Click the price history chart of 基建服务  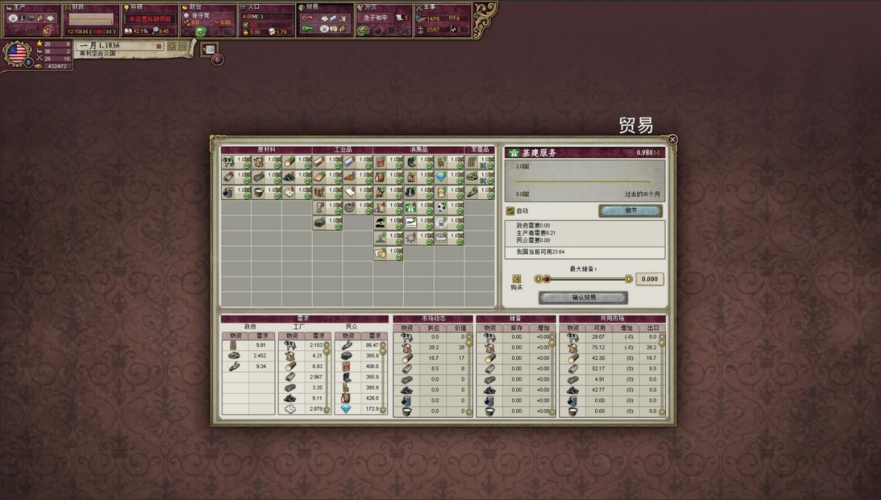584,180
